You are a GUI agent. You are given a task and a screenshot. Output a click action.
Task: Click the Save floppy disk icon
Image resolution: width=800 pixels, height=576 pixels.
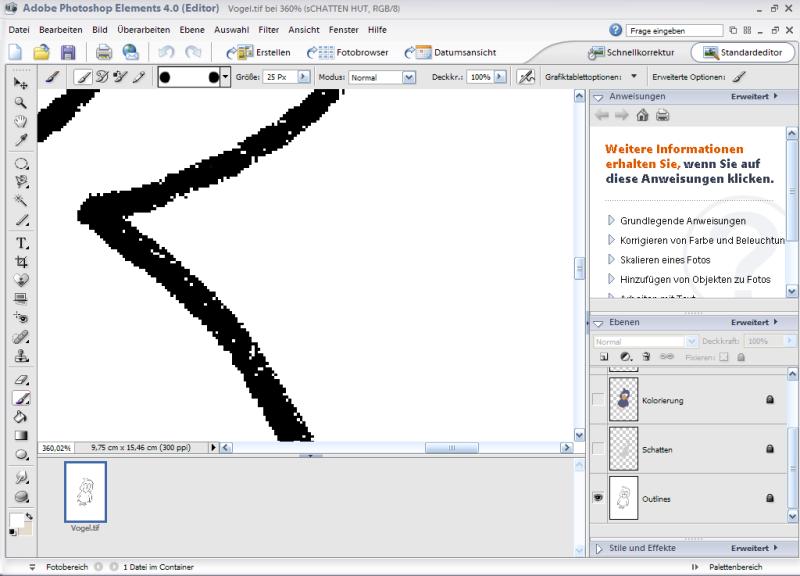[68, 52]
